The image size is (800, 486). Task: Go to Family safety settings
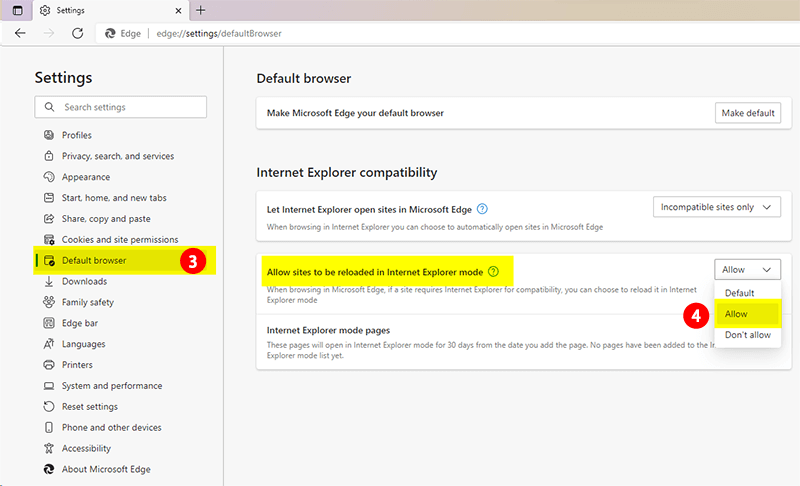88,302
